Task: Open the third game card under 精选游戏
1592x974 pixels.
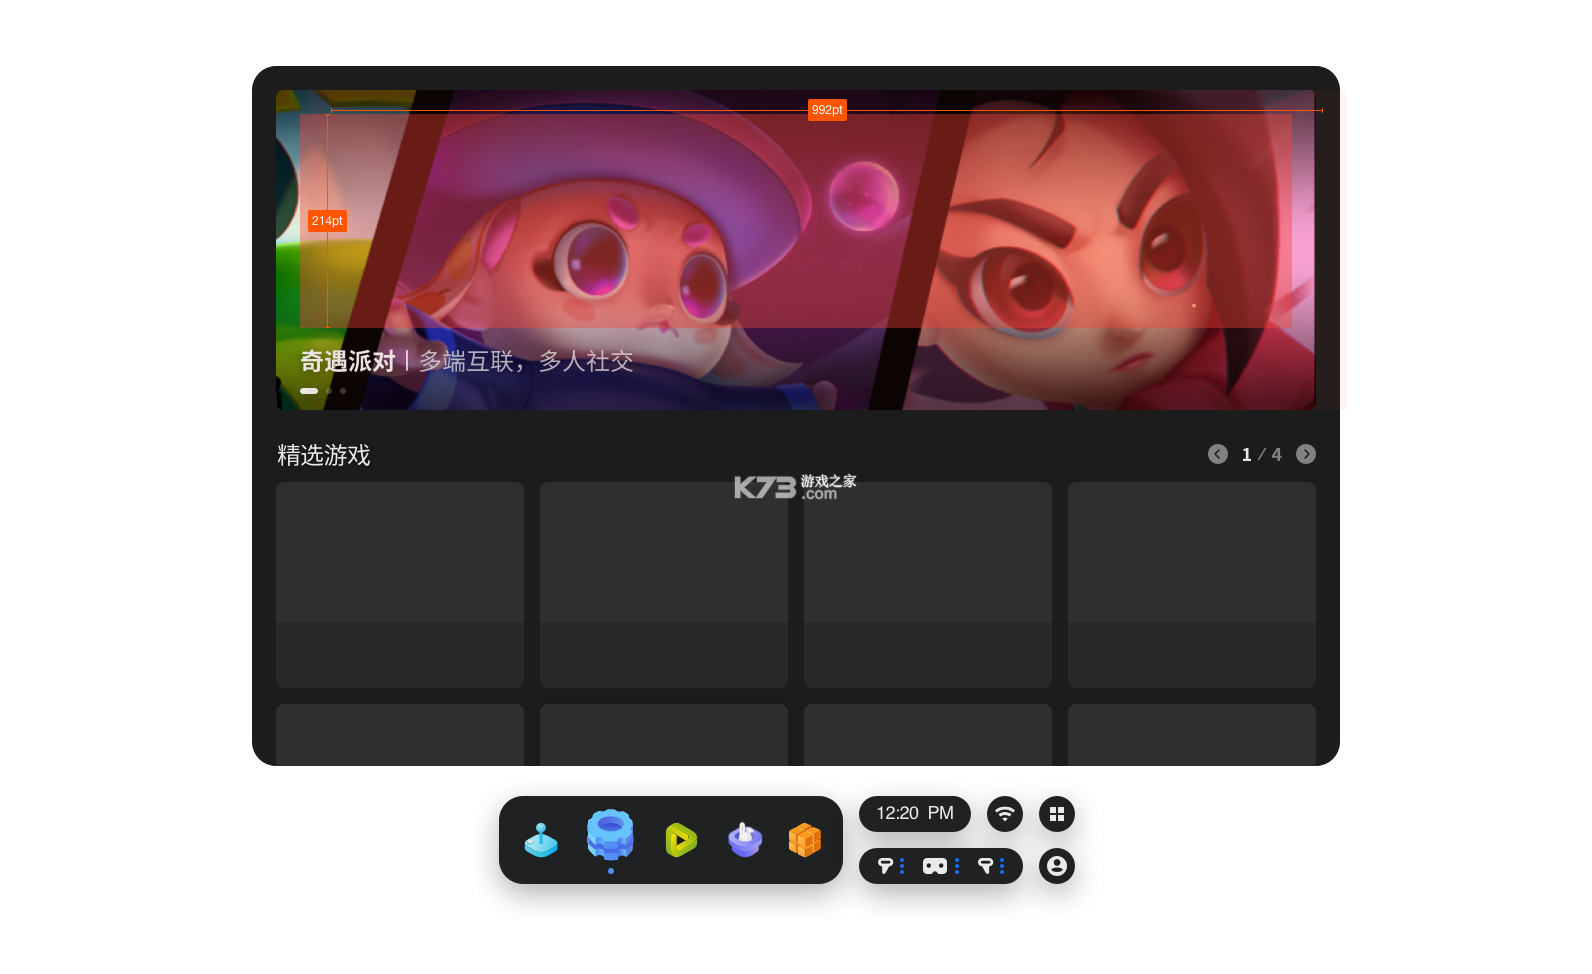Action: pyautogui.click(x=928, y=585)
